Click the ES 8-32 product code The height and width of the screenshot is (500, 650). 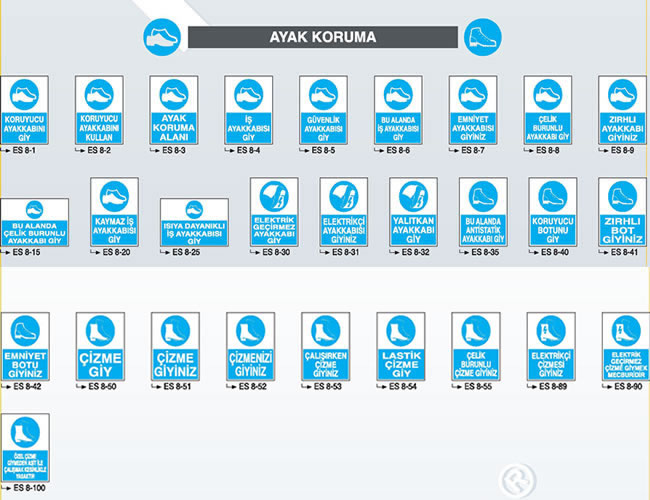(415, 252)
